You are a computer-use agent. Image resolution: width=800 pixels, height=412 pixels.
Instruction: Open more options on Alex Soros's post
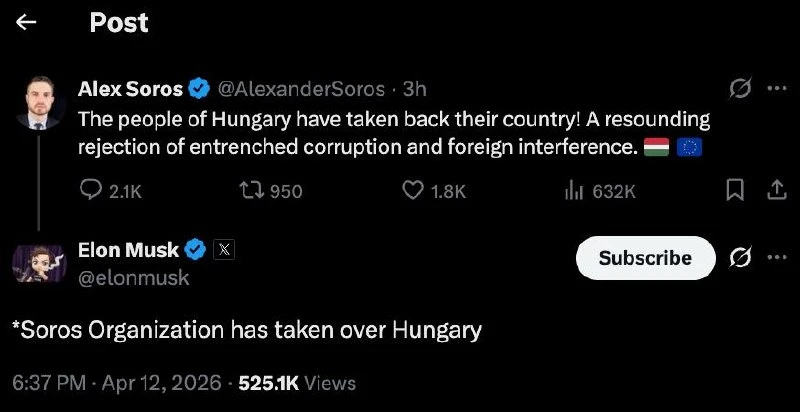(776, 89)
